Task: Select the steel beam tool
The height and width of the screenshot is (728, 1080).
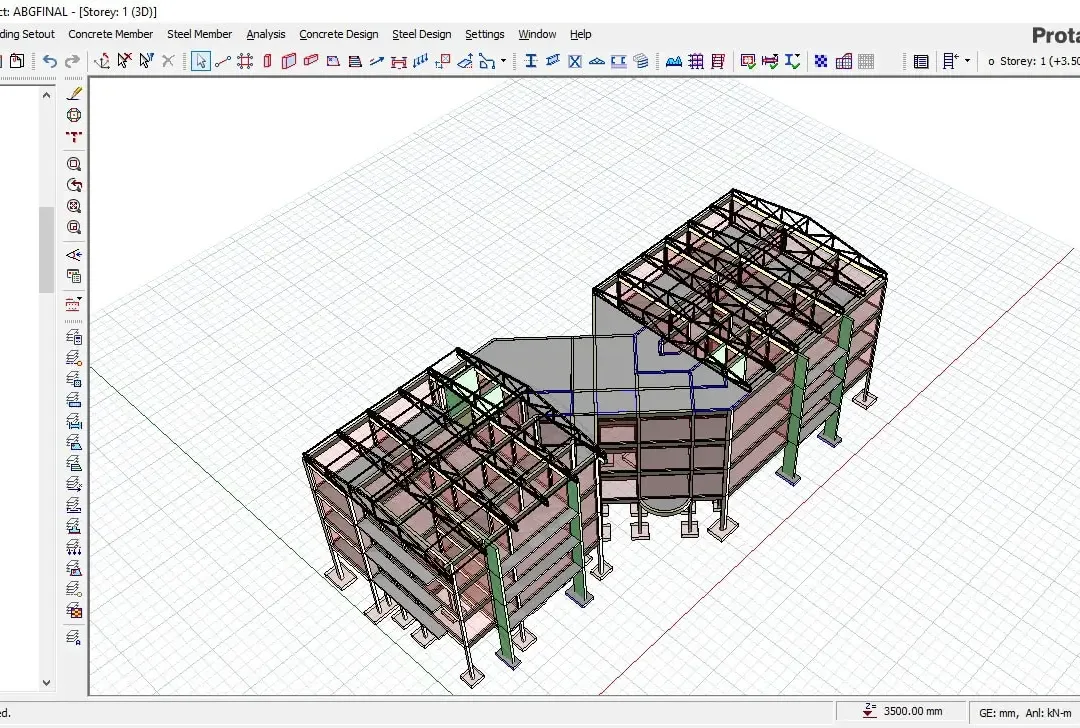Action: (x=552, y=61)
